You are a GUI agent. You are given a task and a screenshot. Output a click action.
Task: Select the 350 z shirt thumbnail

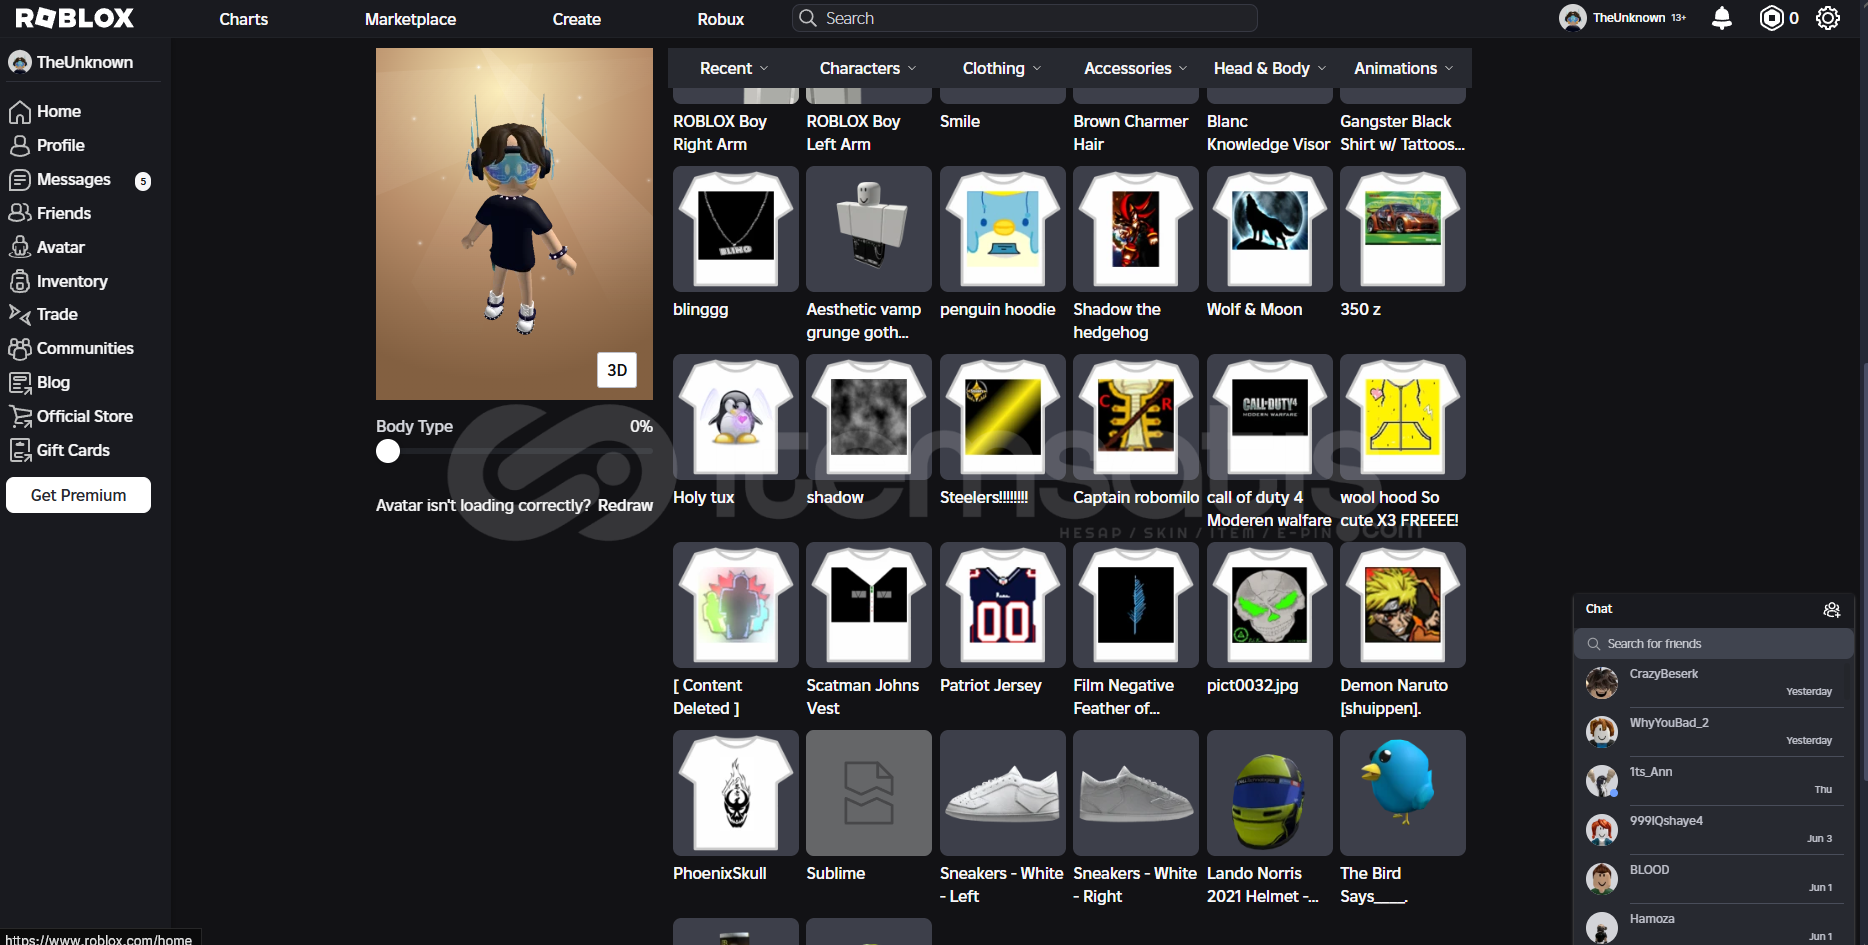pos(1403,229)
